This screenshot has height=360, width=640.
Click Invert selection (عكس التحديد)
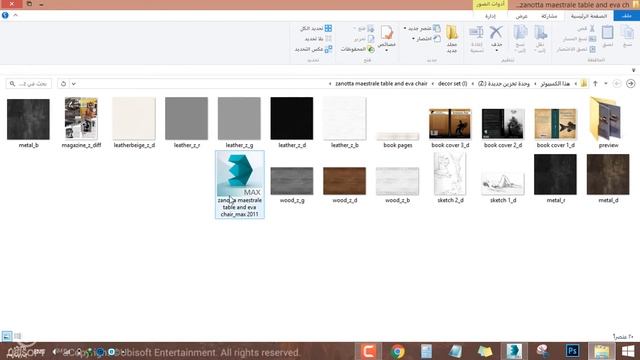click(x=313, y=49)
